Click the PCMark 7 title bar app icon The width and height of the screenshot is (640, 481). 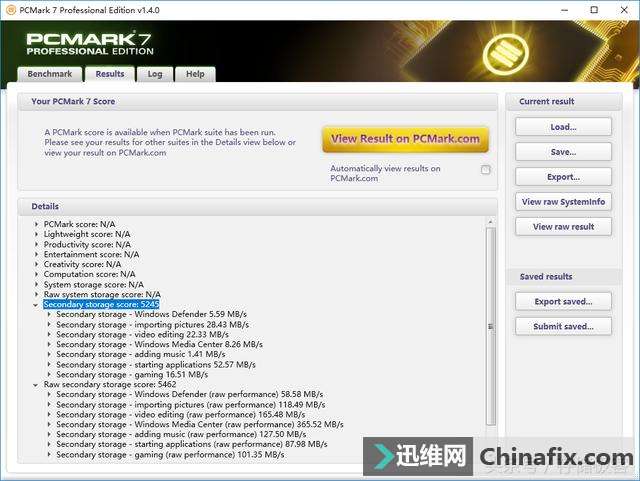11,10
